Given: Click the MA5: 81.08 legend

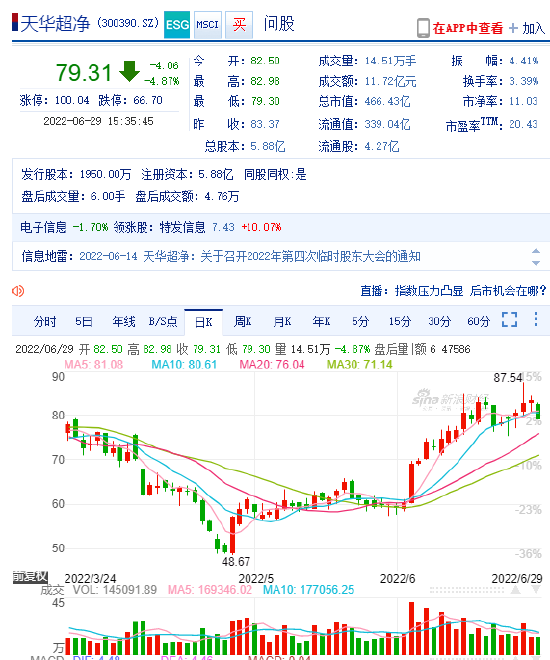Looking at the screenshot, I should point(93,365).
